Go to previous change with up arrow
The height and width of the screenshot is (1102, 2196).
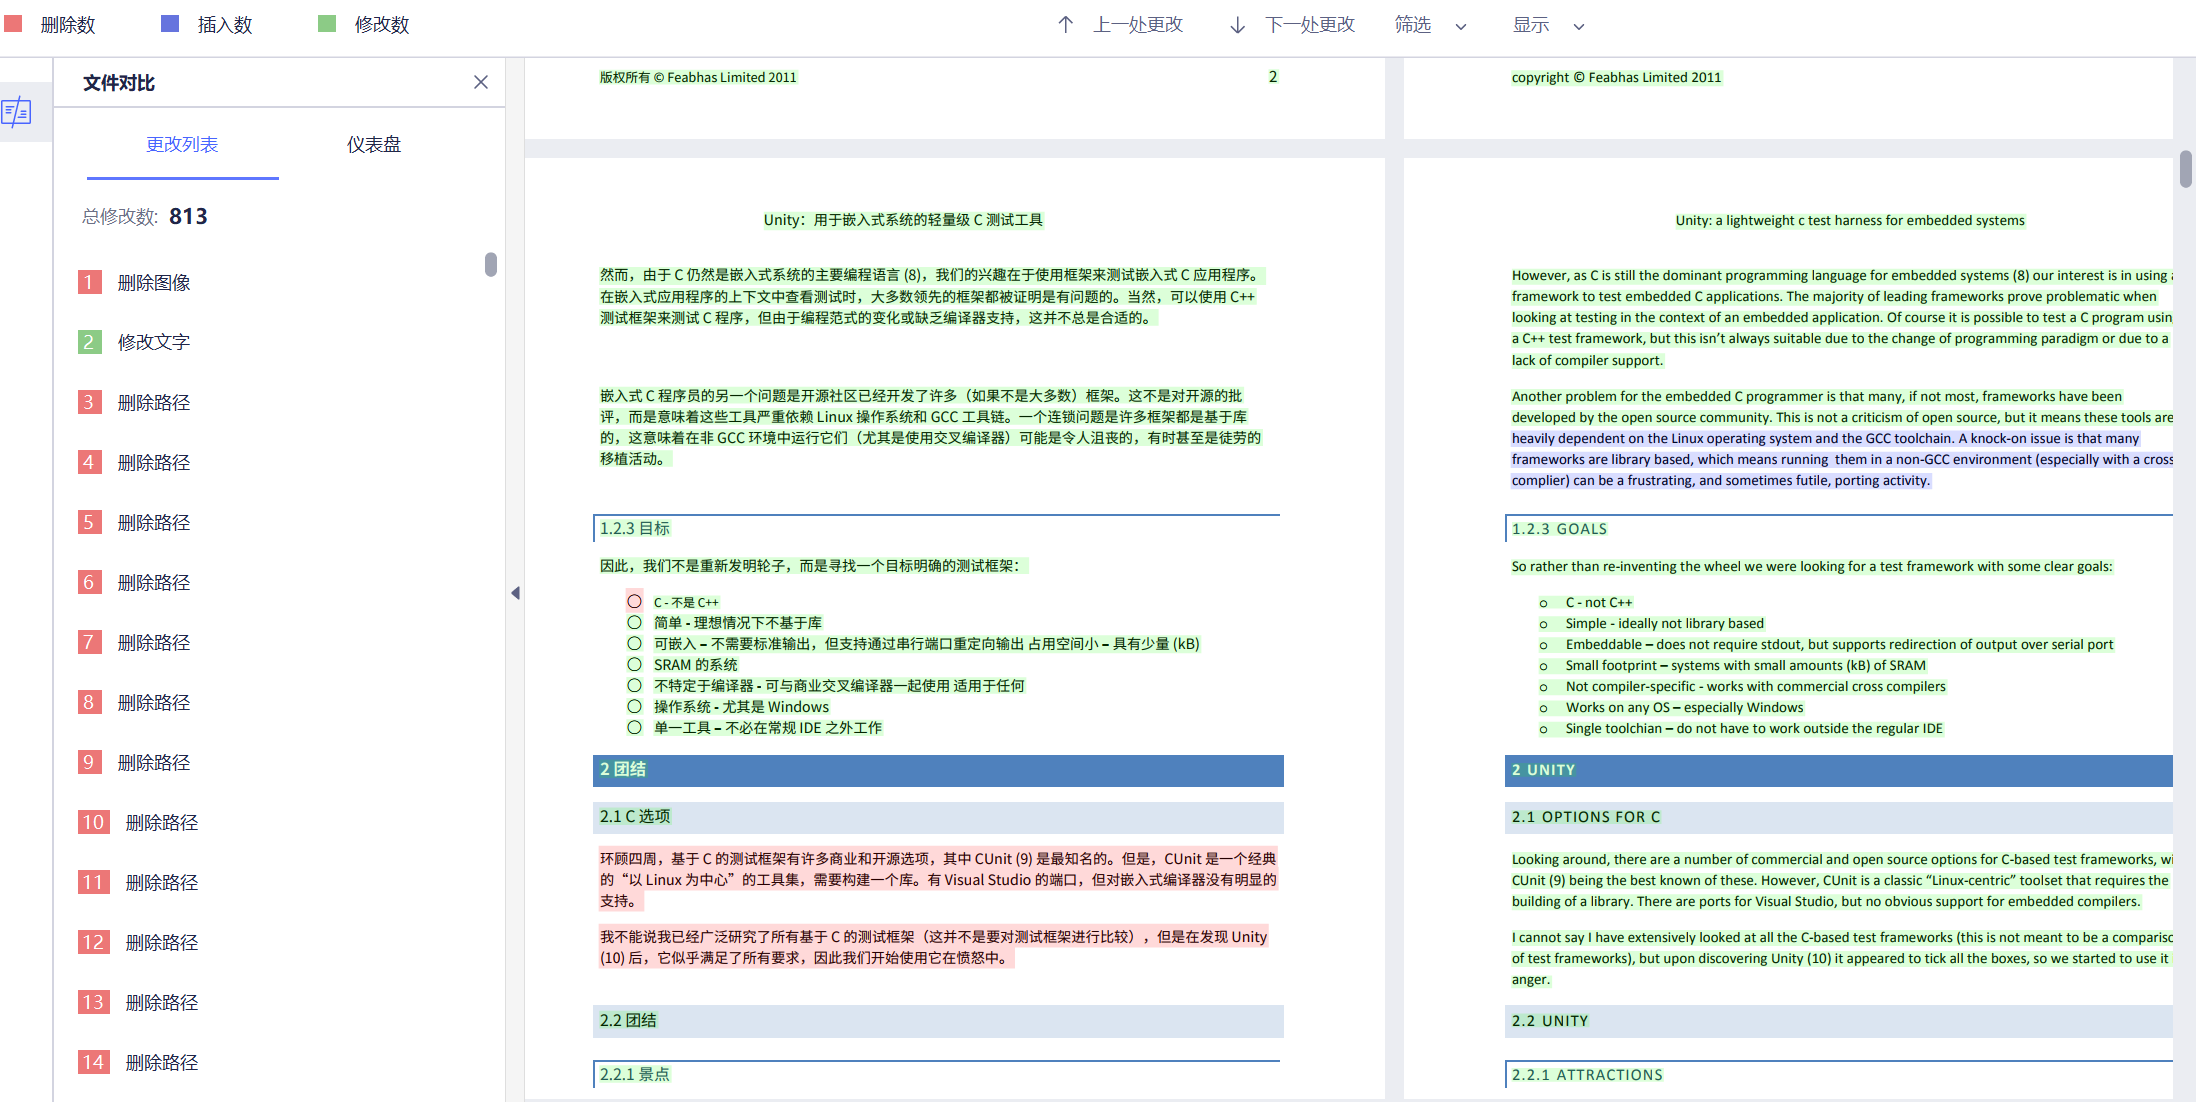point(1066,25)
